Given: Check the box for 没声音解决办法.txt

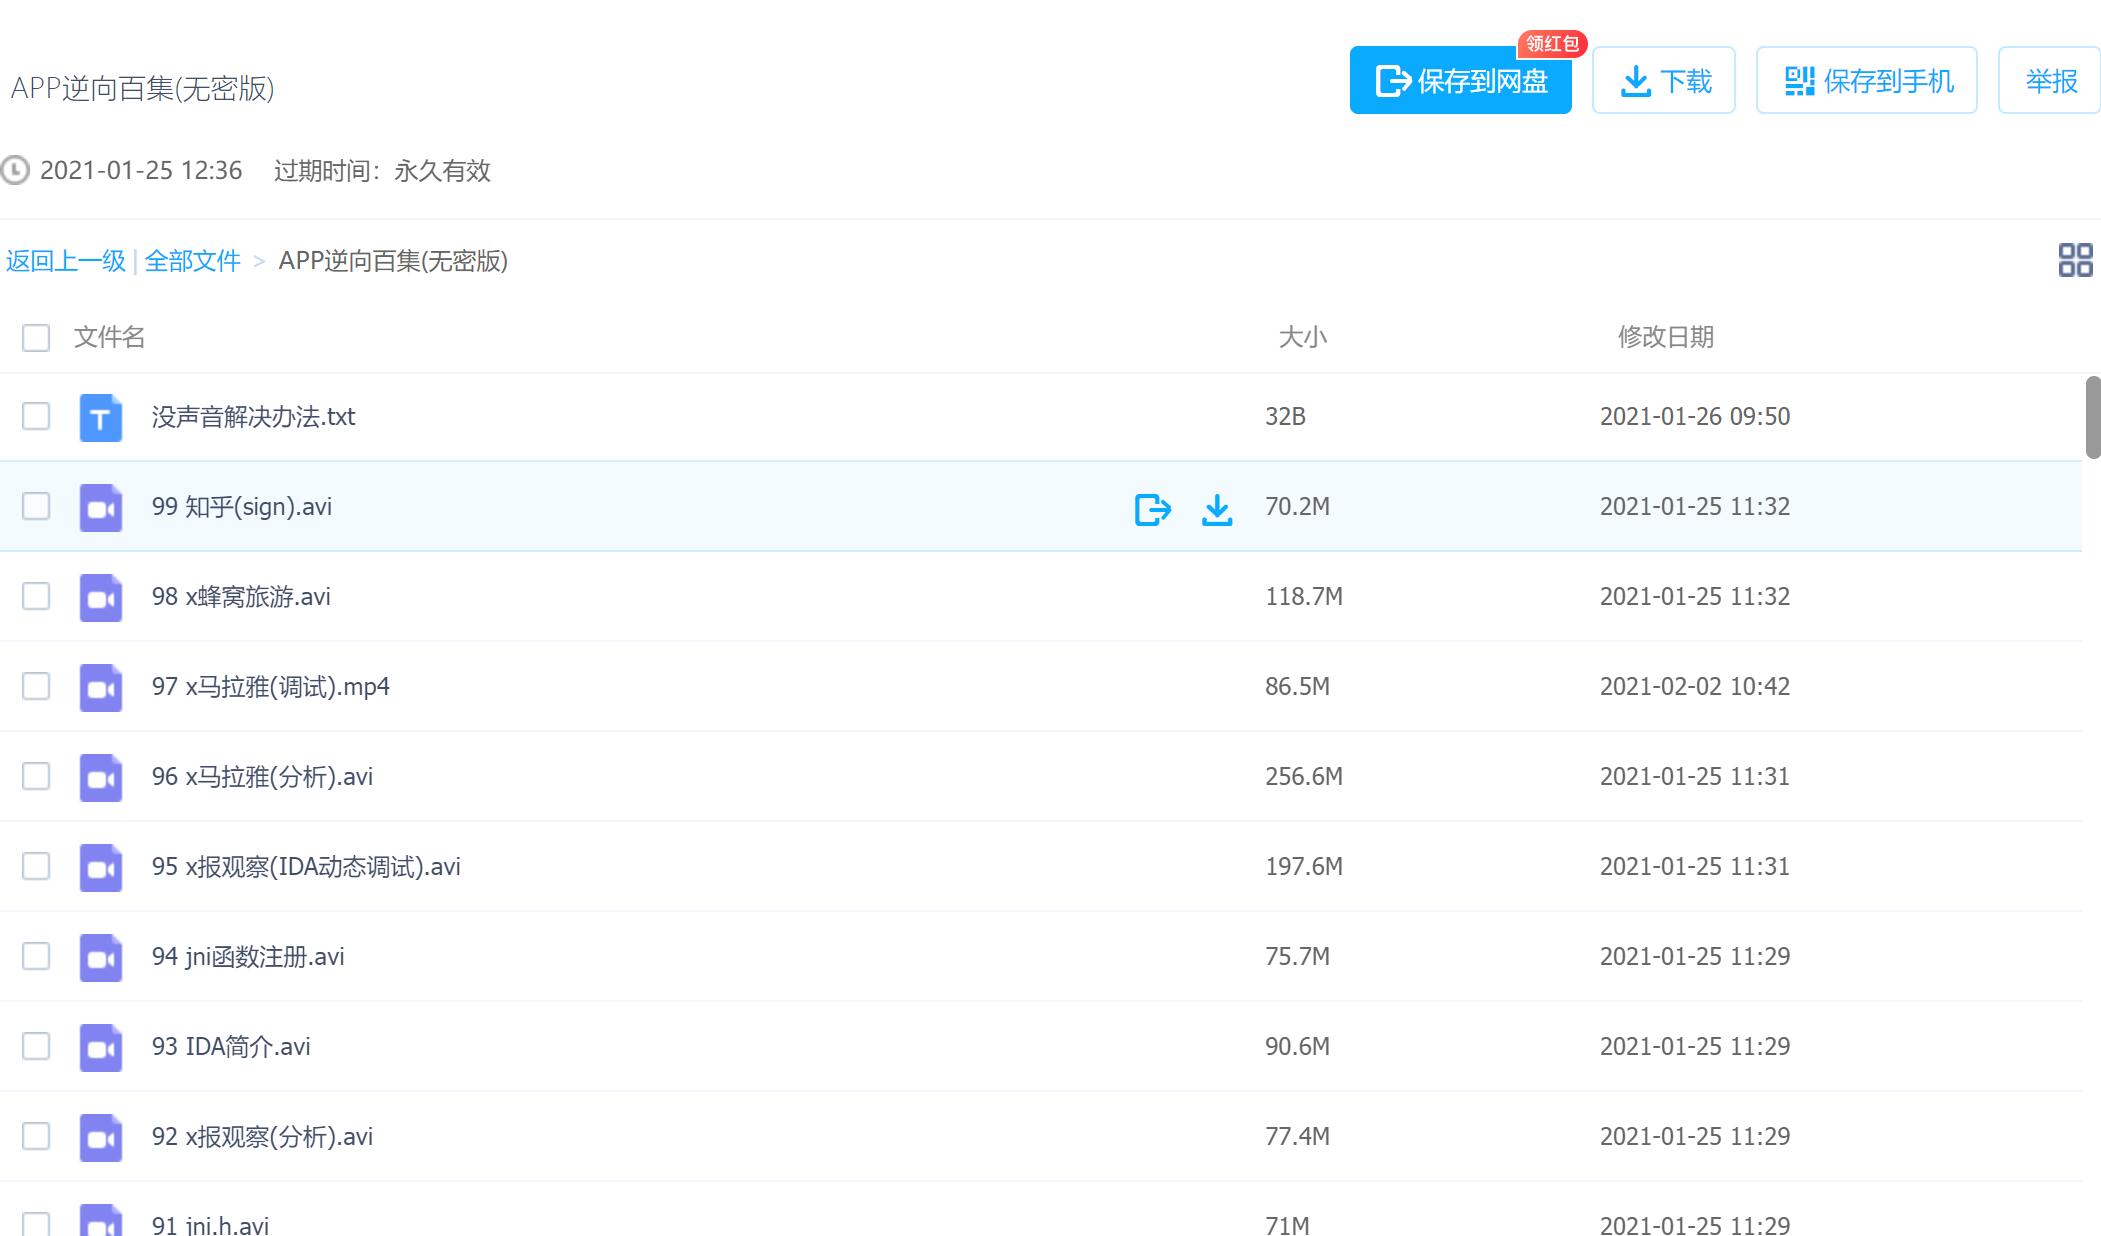Looking at the screenshot, I should (x=36, y=416).
